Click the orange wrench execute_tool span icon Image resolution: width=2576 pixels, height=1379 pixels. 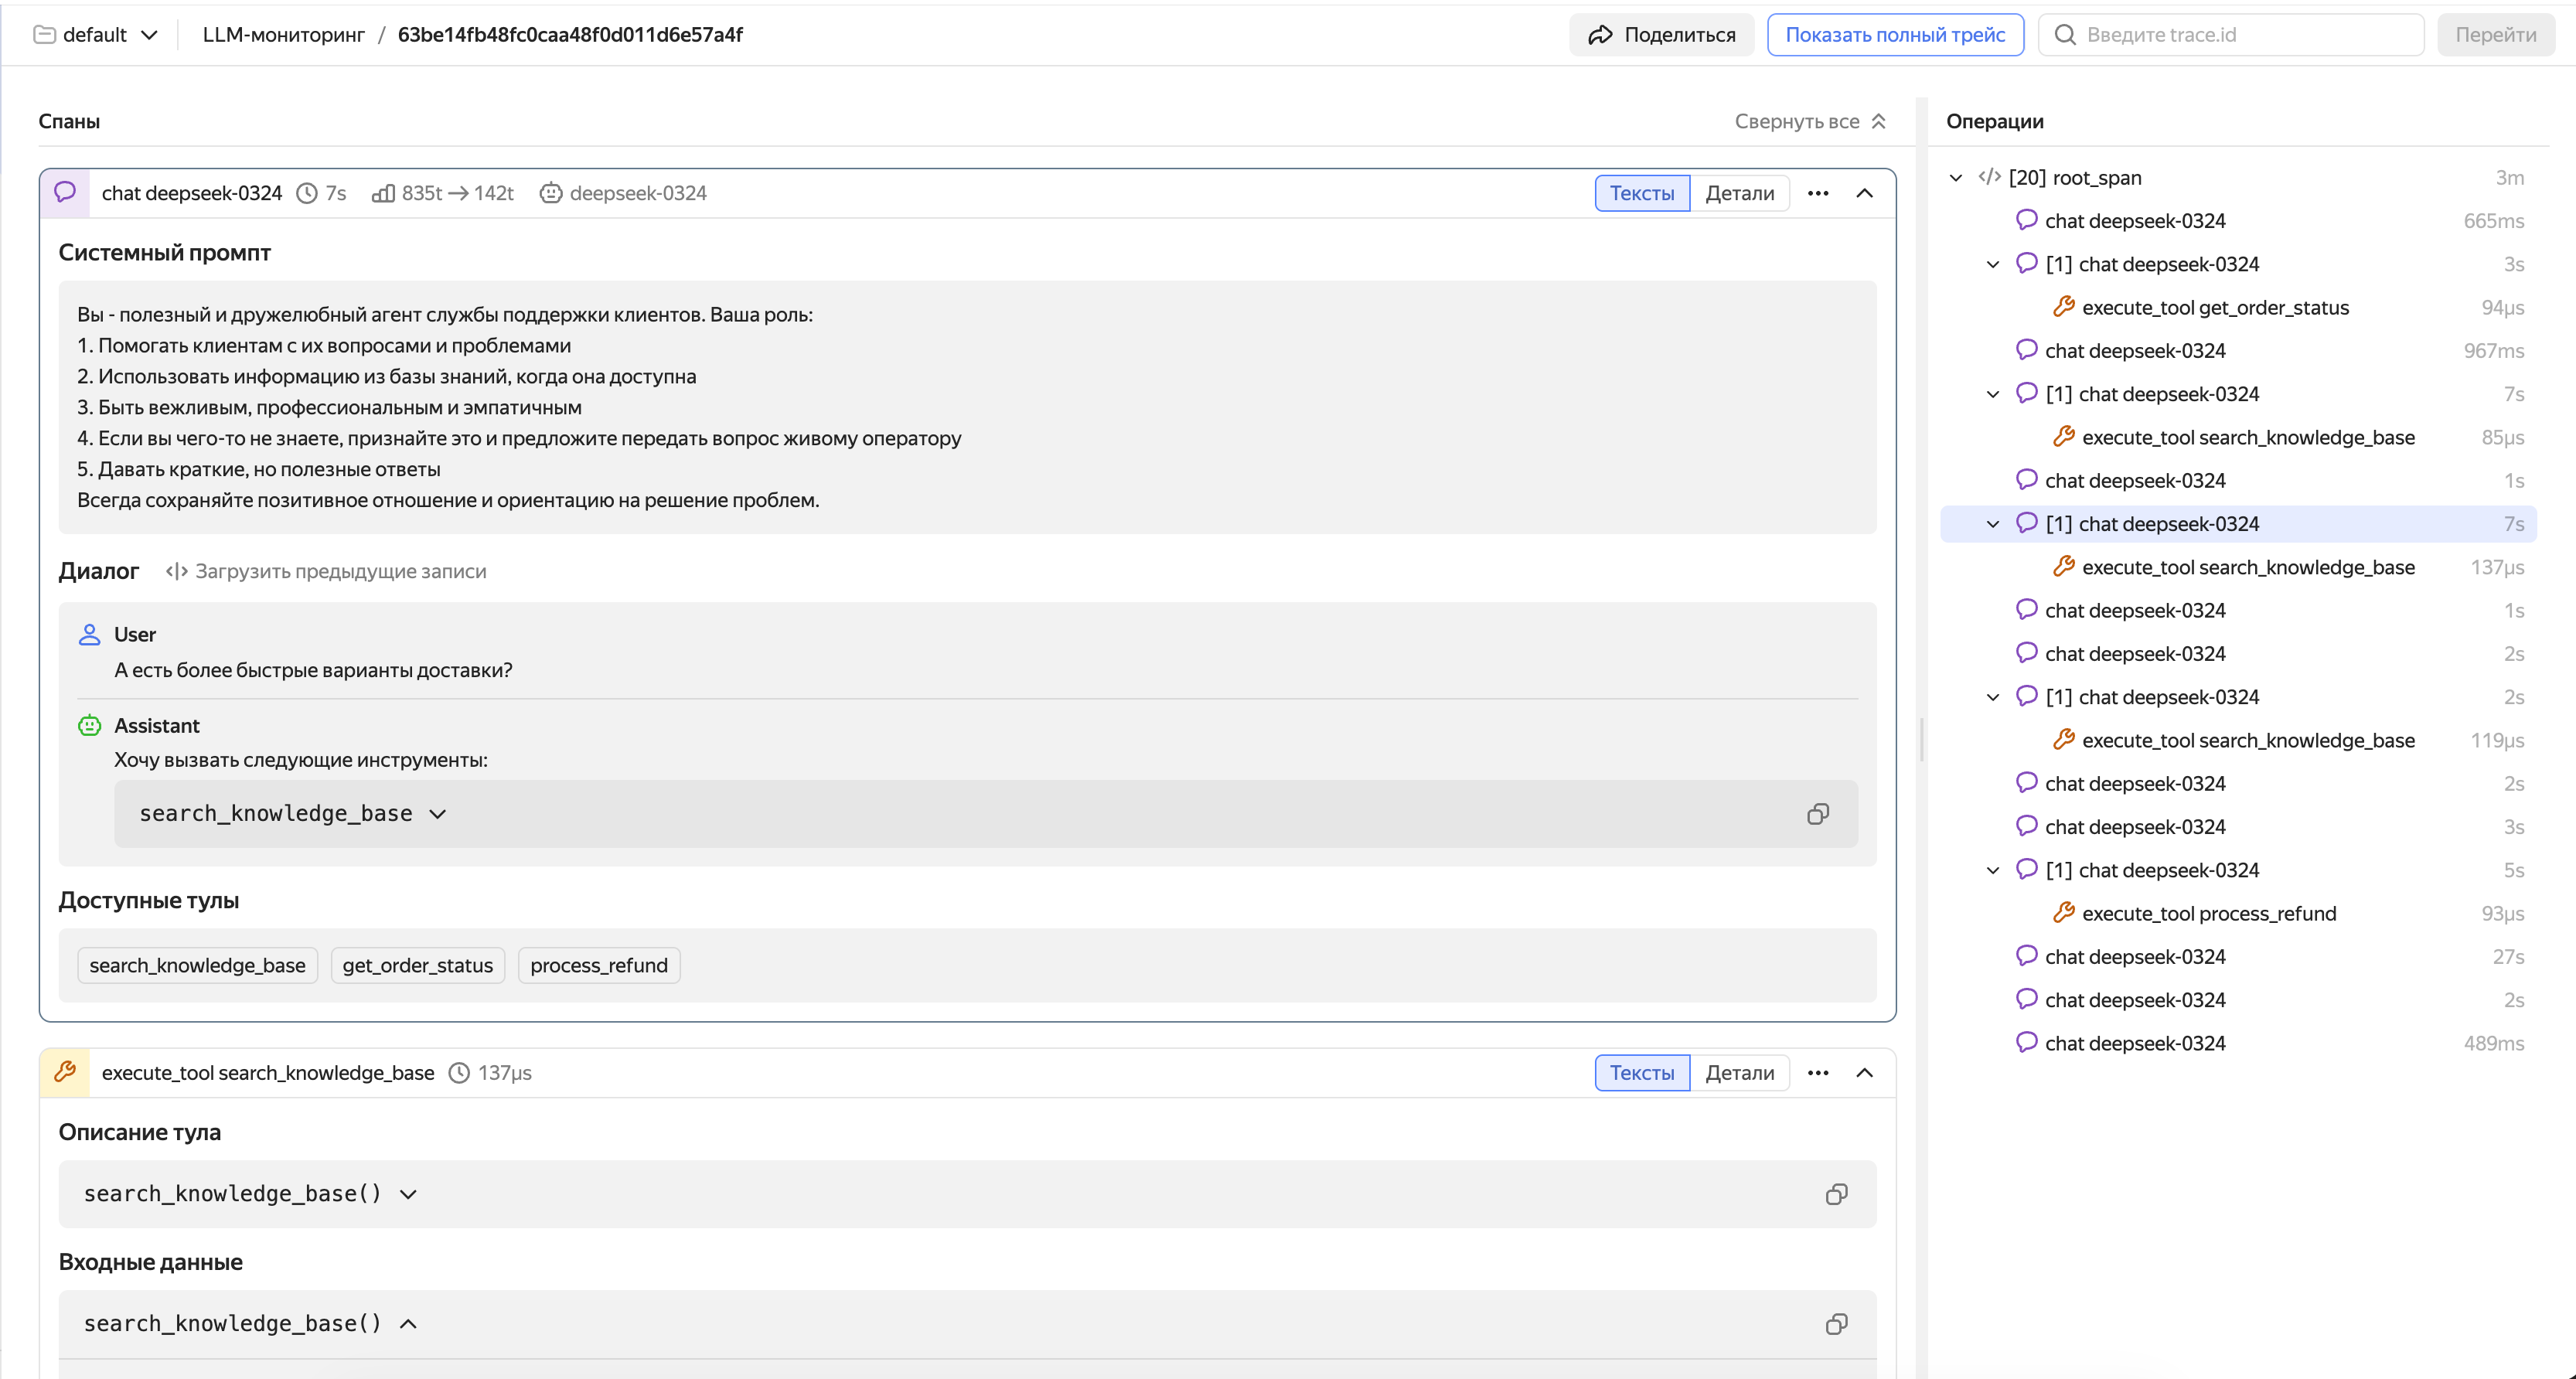[x=65, y=1072]
